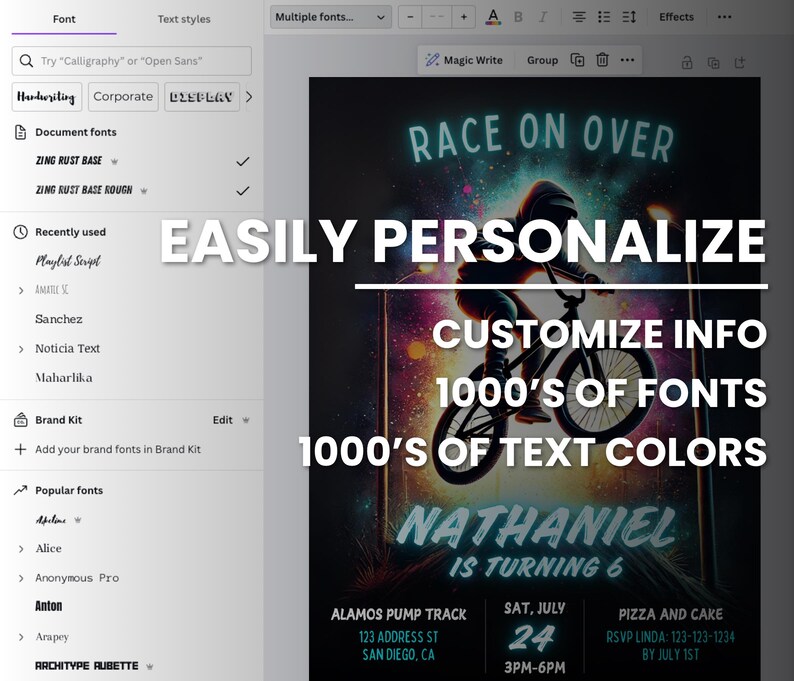This screenshot has height=681, width=794.
Task: Select ALAMOS PUMP TRACK text on canvas
Action: pos(399,614)
